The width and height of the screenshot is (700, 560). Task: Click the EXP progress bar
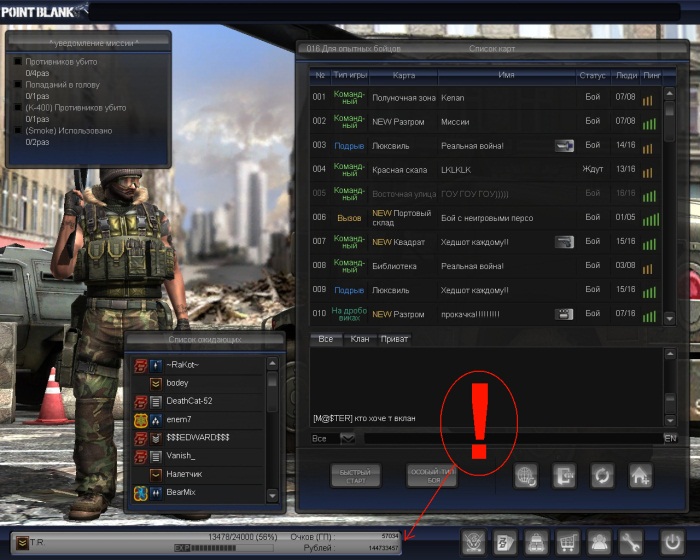(x=224, y=548)
